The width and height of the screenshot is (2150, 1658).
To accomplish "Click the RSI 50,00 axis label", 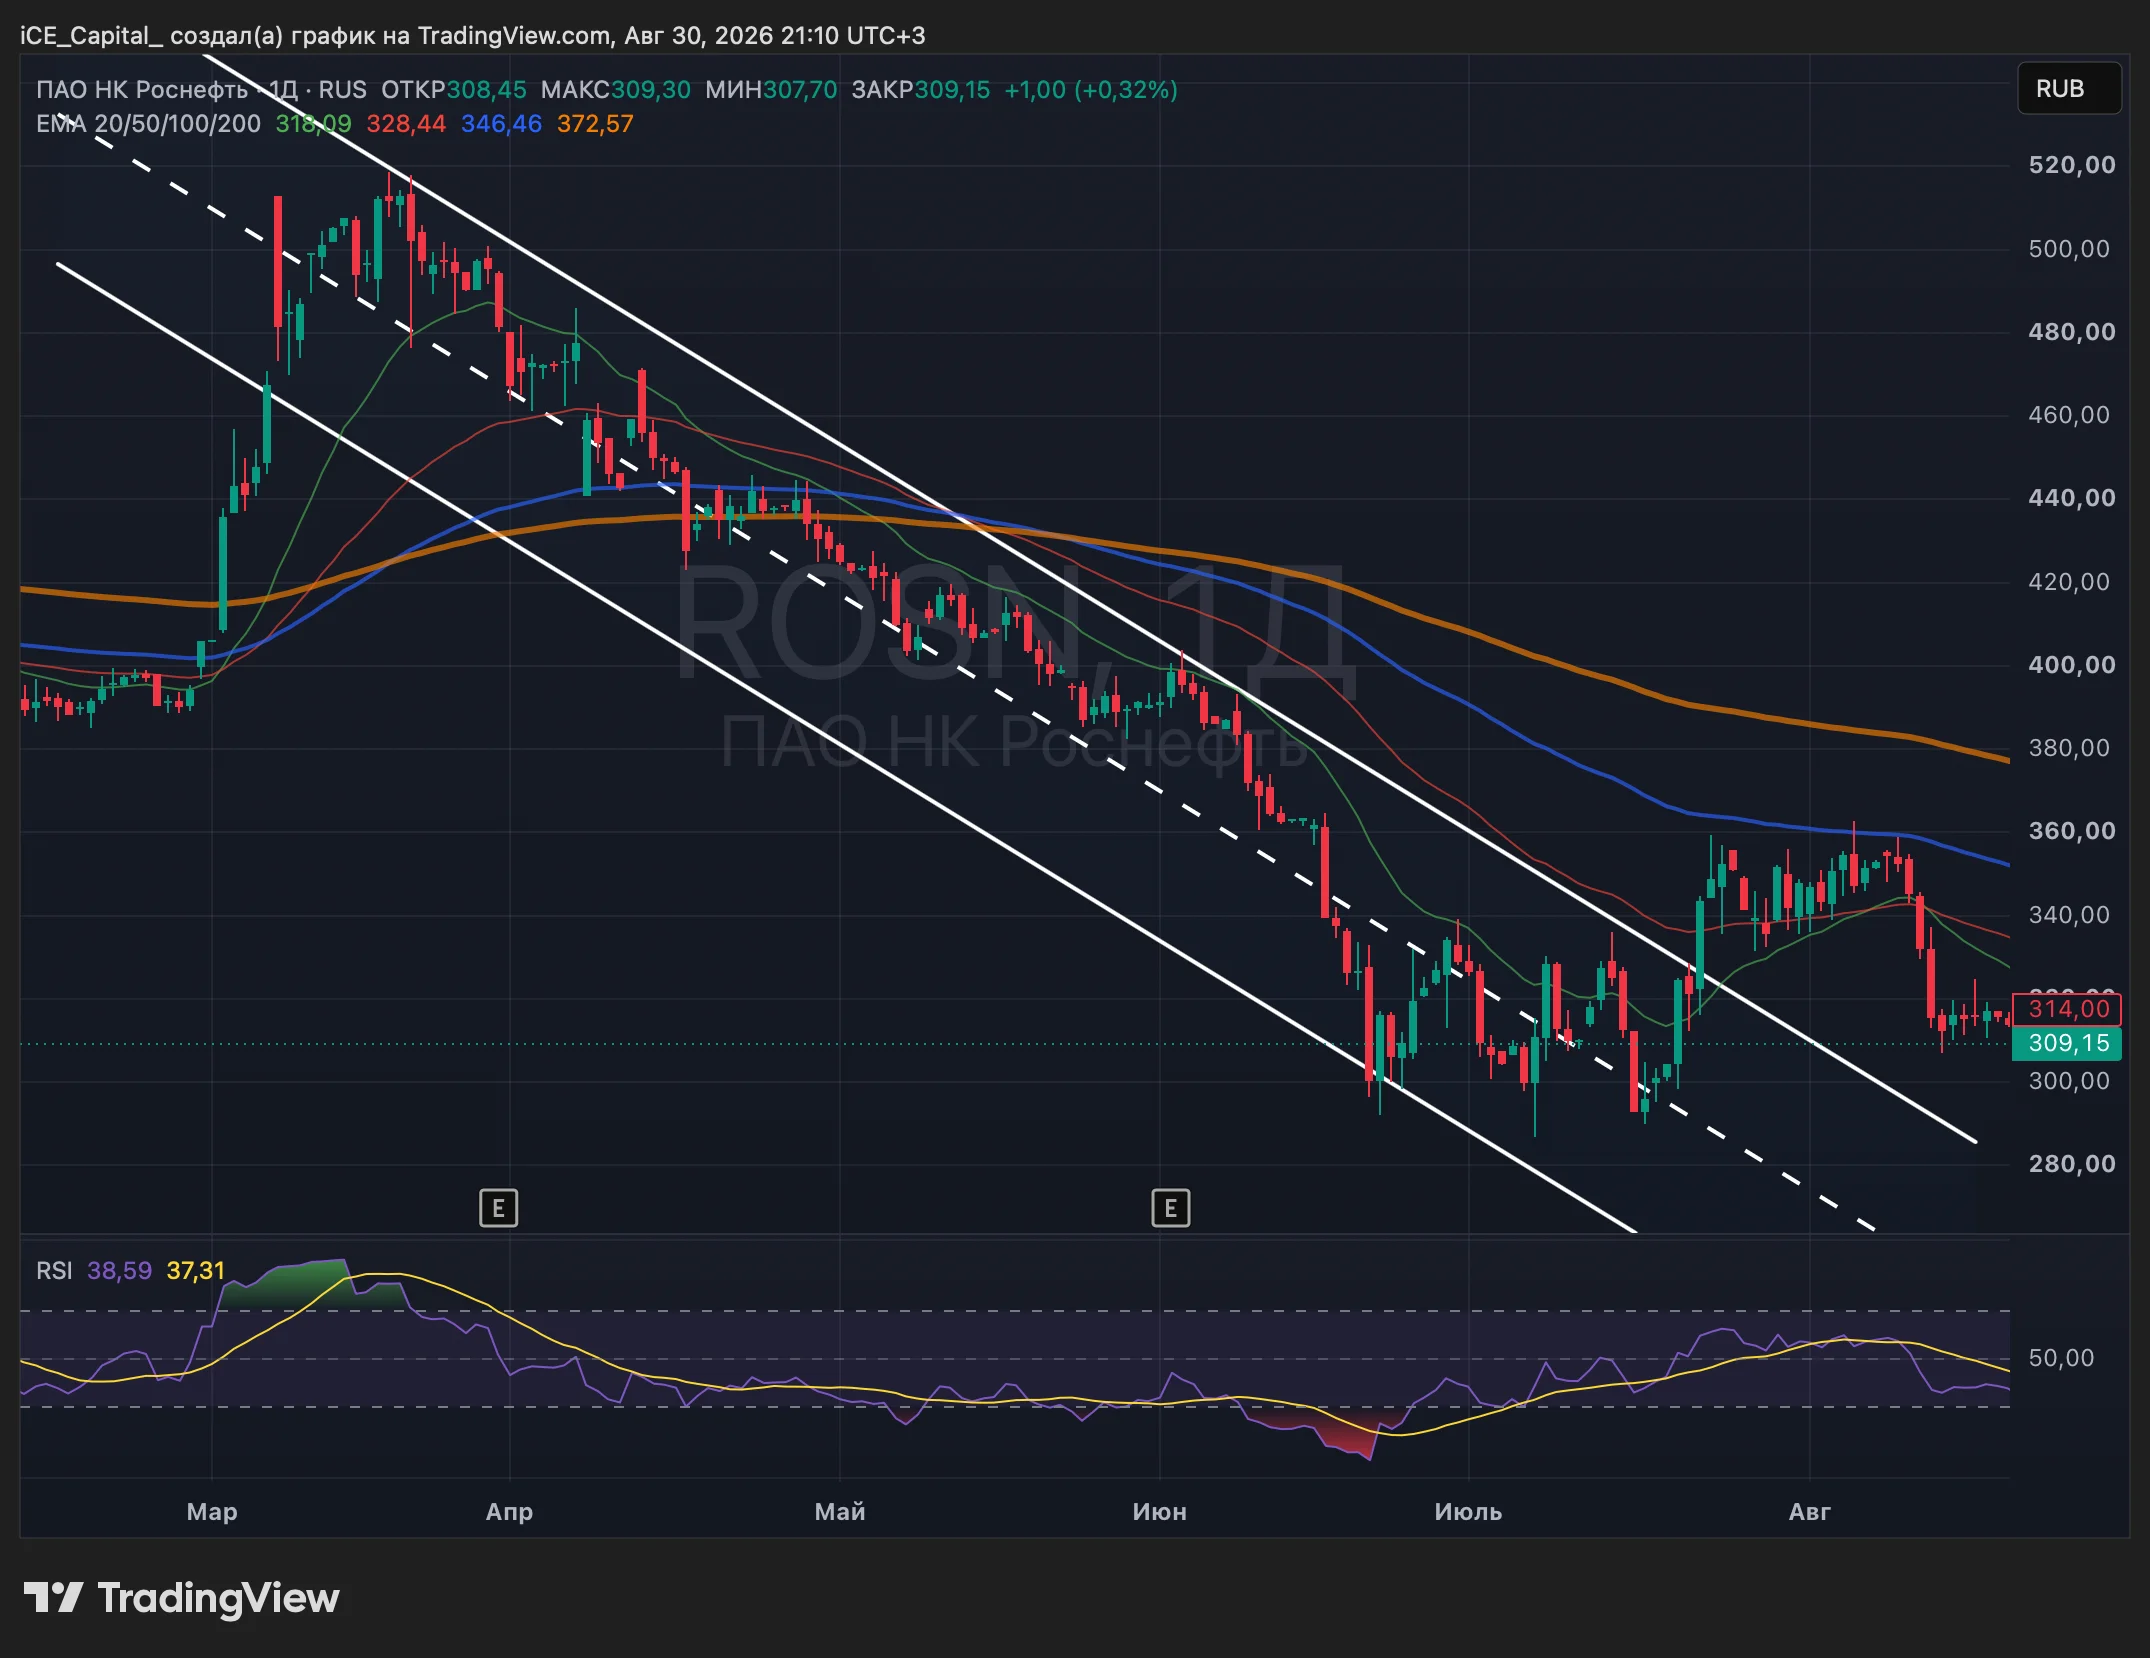I will 2061,1358.
